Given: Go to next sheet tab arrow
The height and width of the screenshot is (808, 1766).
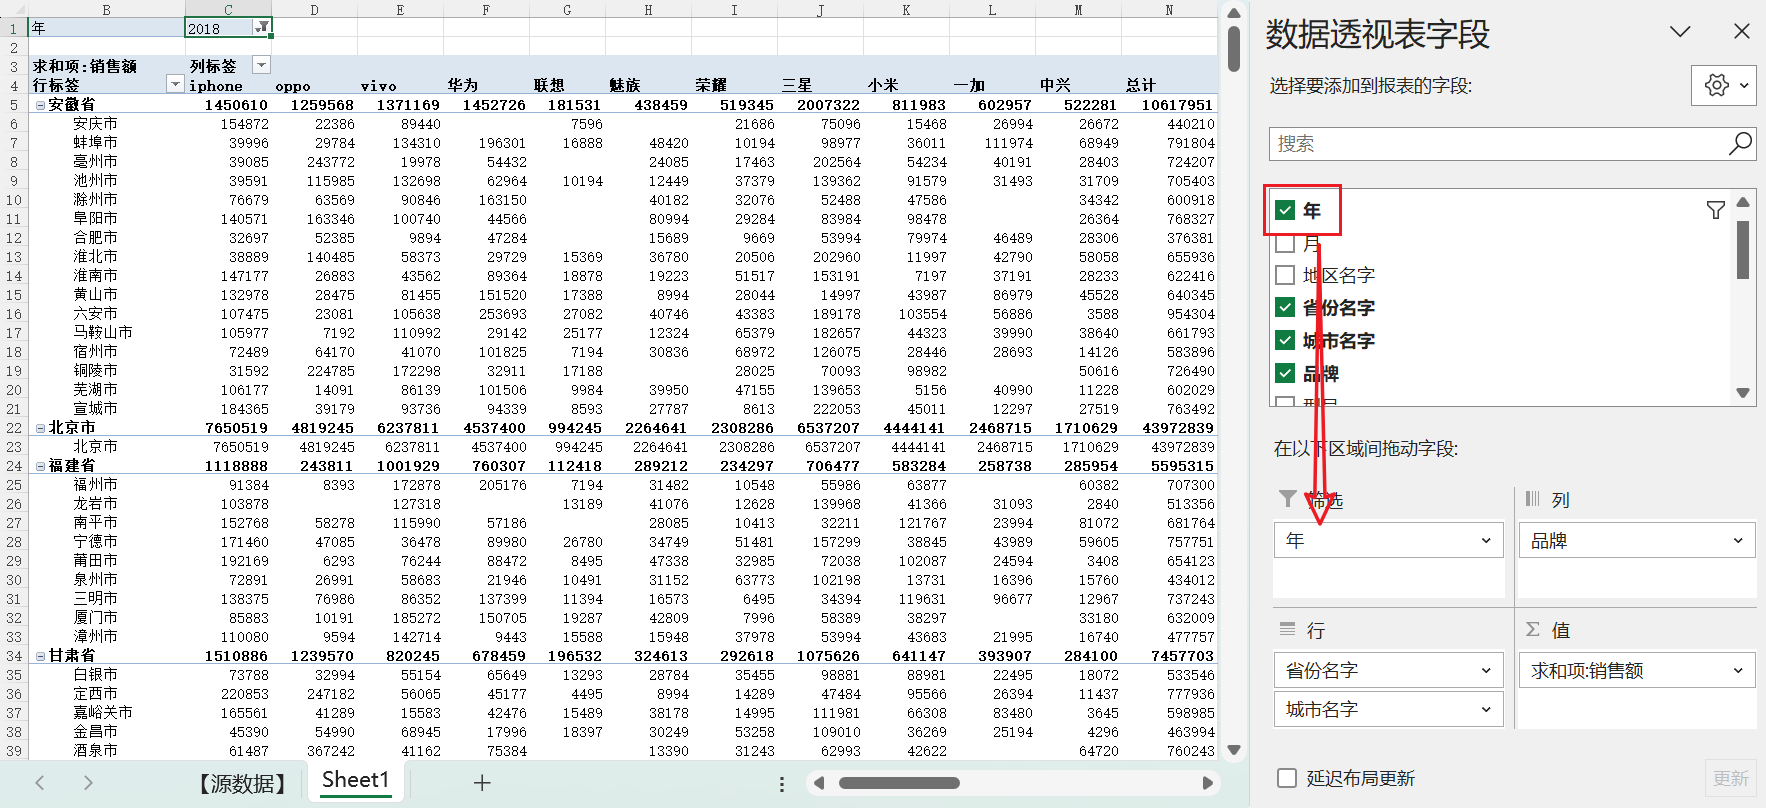Looking at the screenshot, I should pos(88,783).
